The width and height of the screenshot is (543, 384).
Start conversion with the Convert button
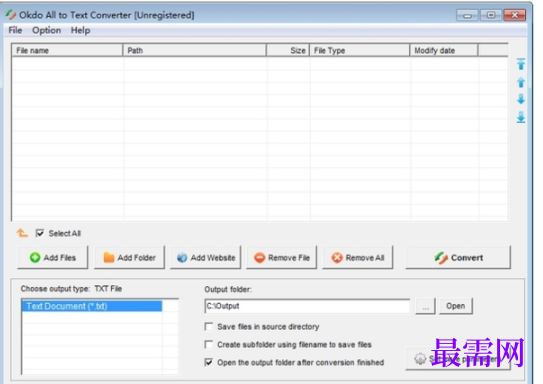pyautogui.click(x=458, y=258)
